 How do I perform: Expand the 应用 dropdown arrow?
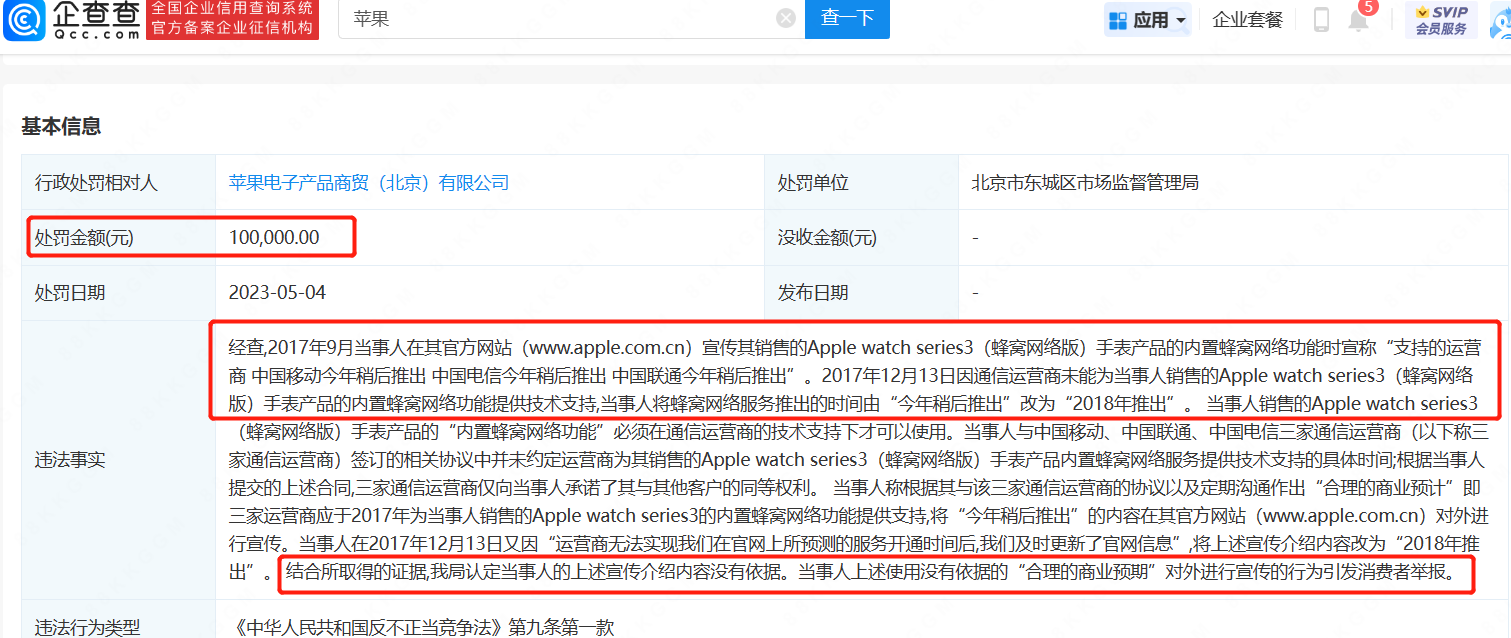[1181, 21]
